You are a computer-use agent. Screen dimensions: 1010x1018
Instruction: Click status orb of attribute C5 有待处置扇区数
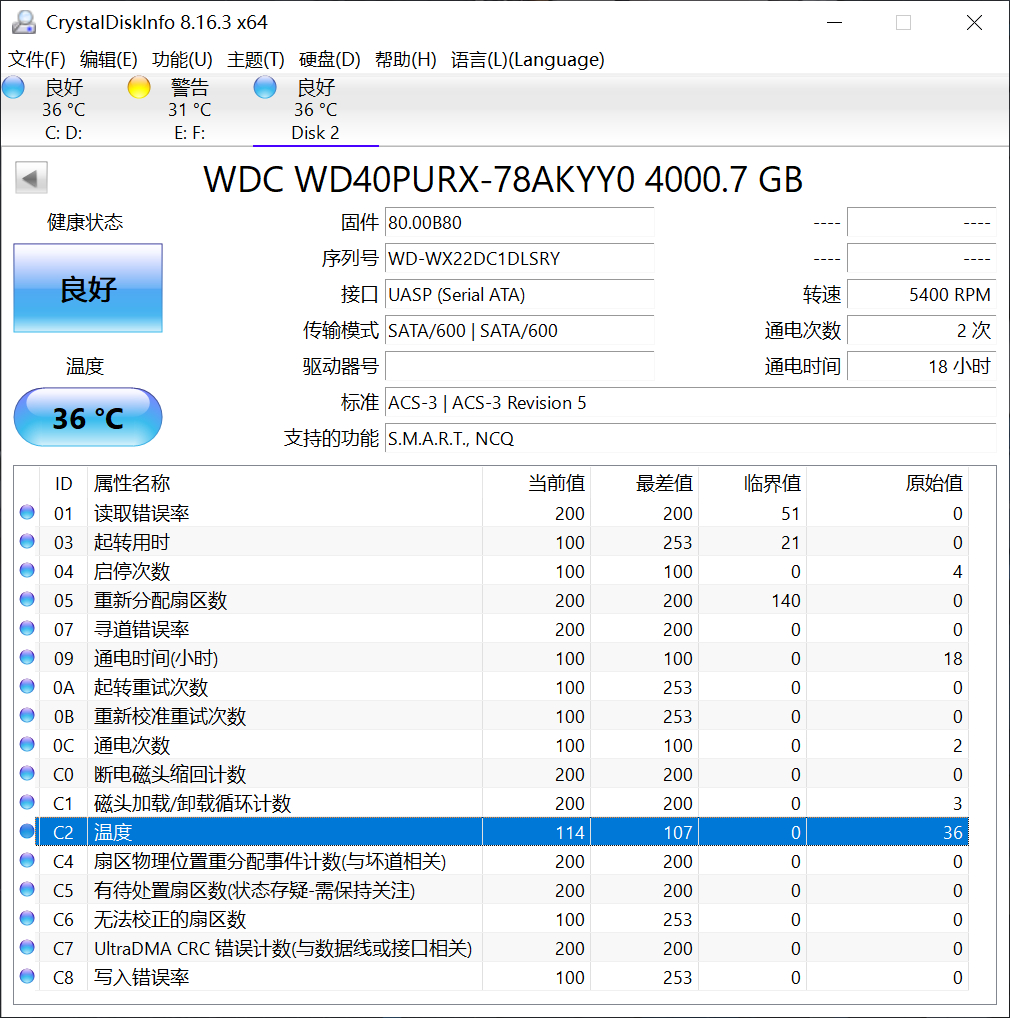tap(27, 889)
